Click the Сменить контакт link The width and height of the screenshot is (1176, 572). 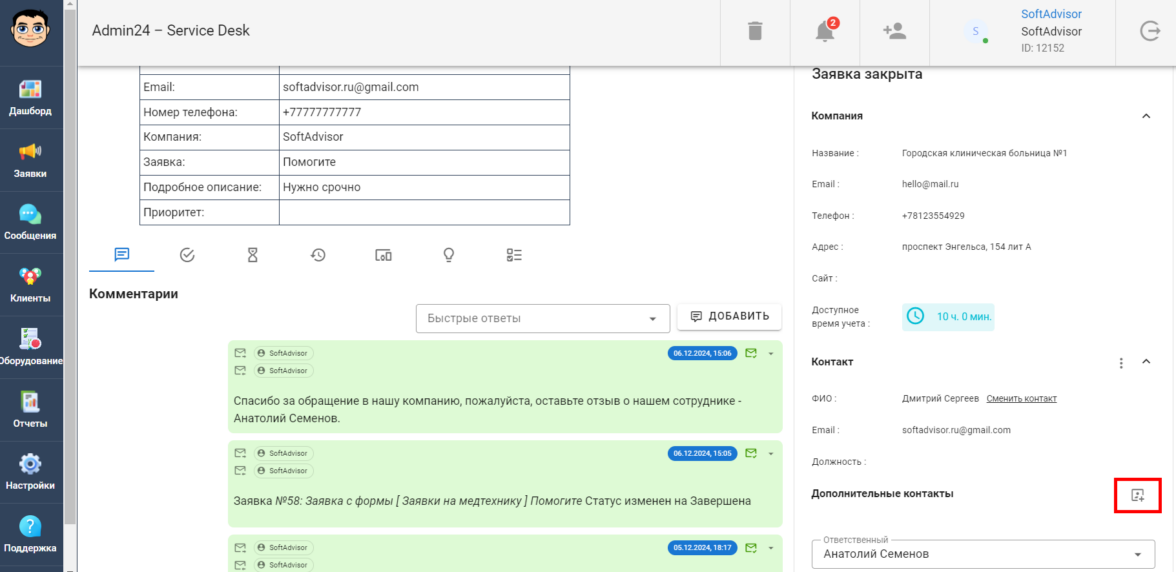[1021, 398]
